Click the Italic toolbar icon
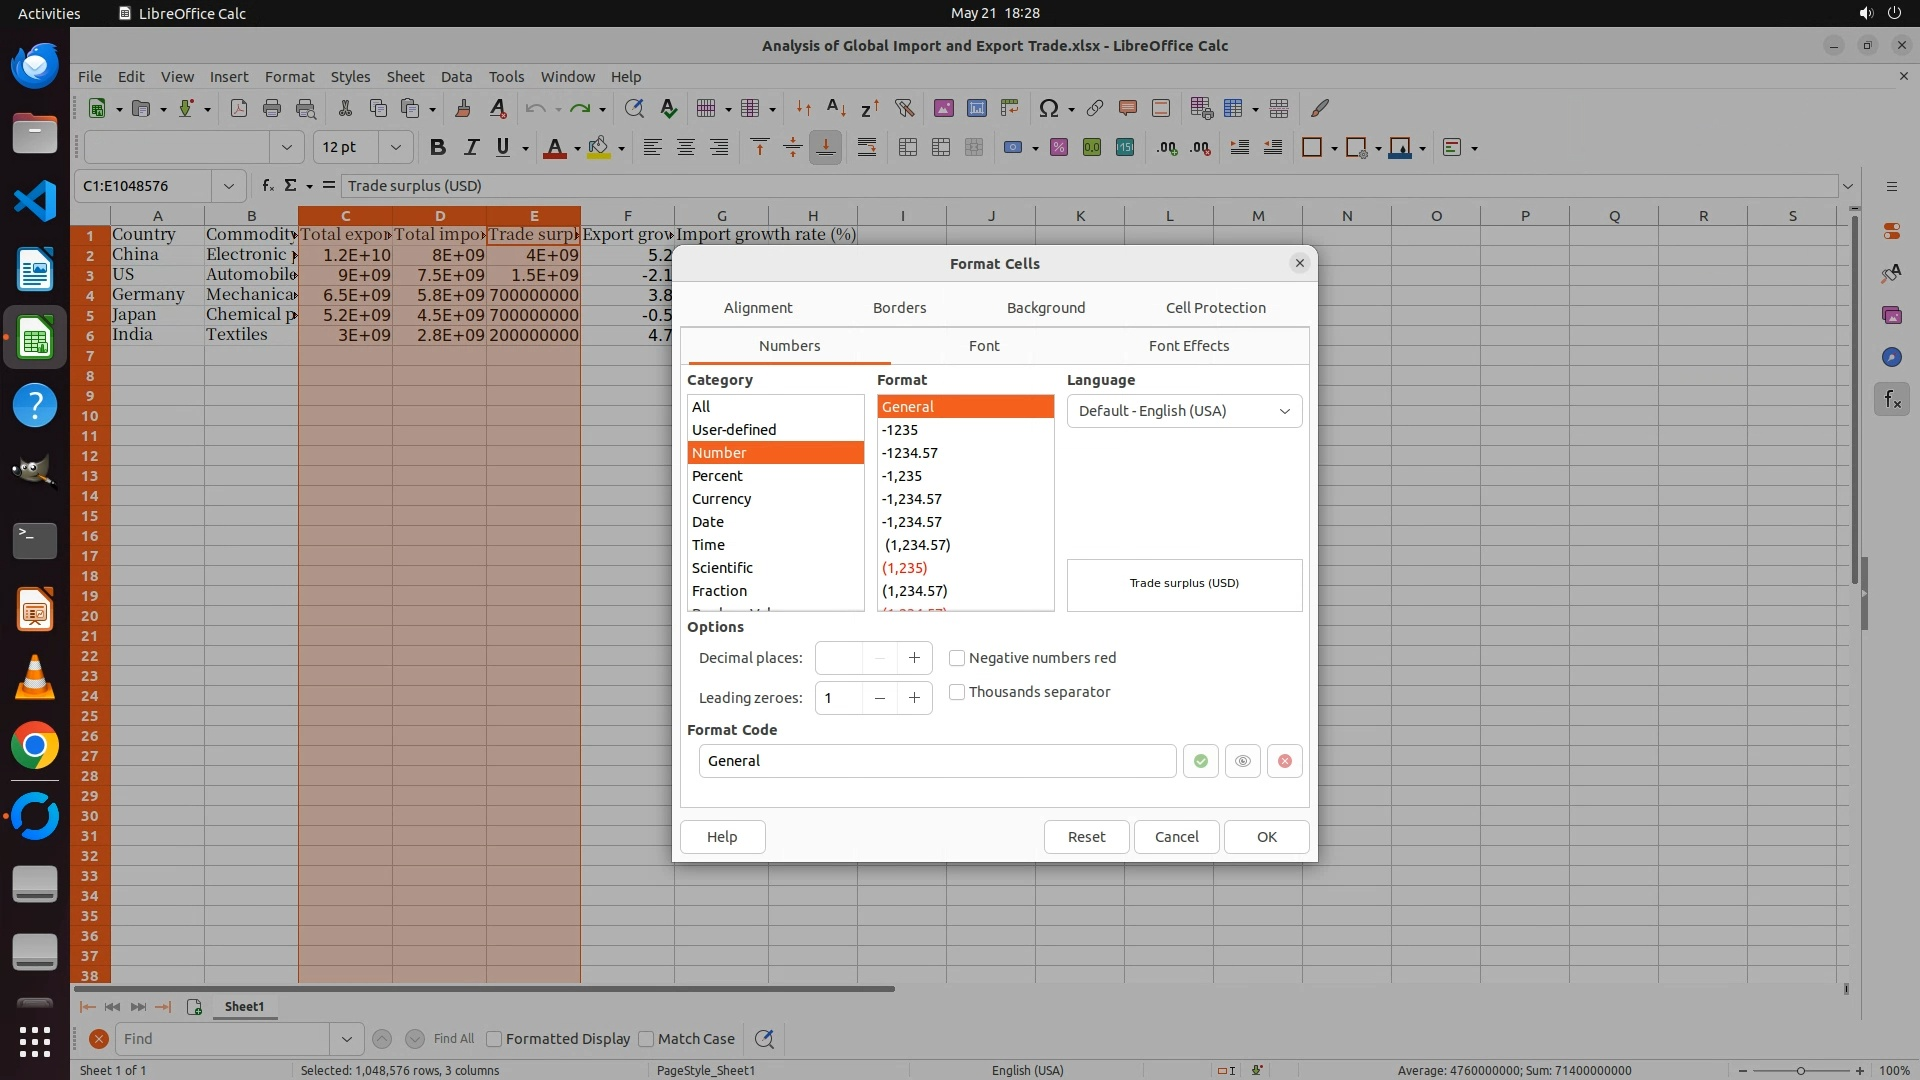Viewport: 1920px width, 1080px height. (470, 148)
